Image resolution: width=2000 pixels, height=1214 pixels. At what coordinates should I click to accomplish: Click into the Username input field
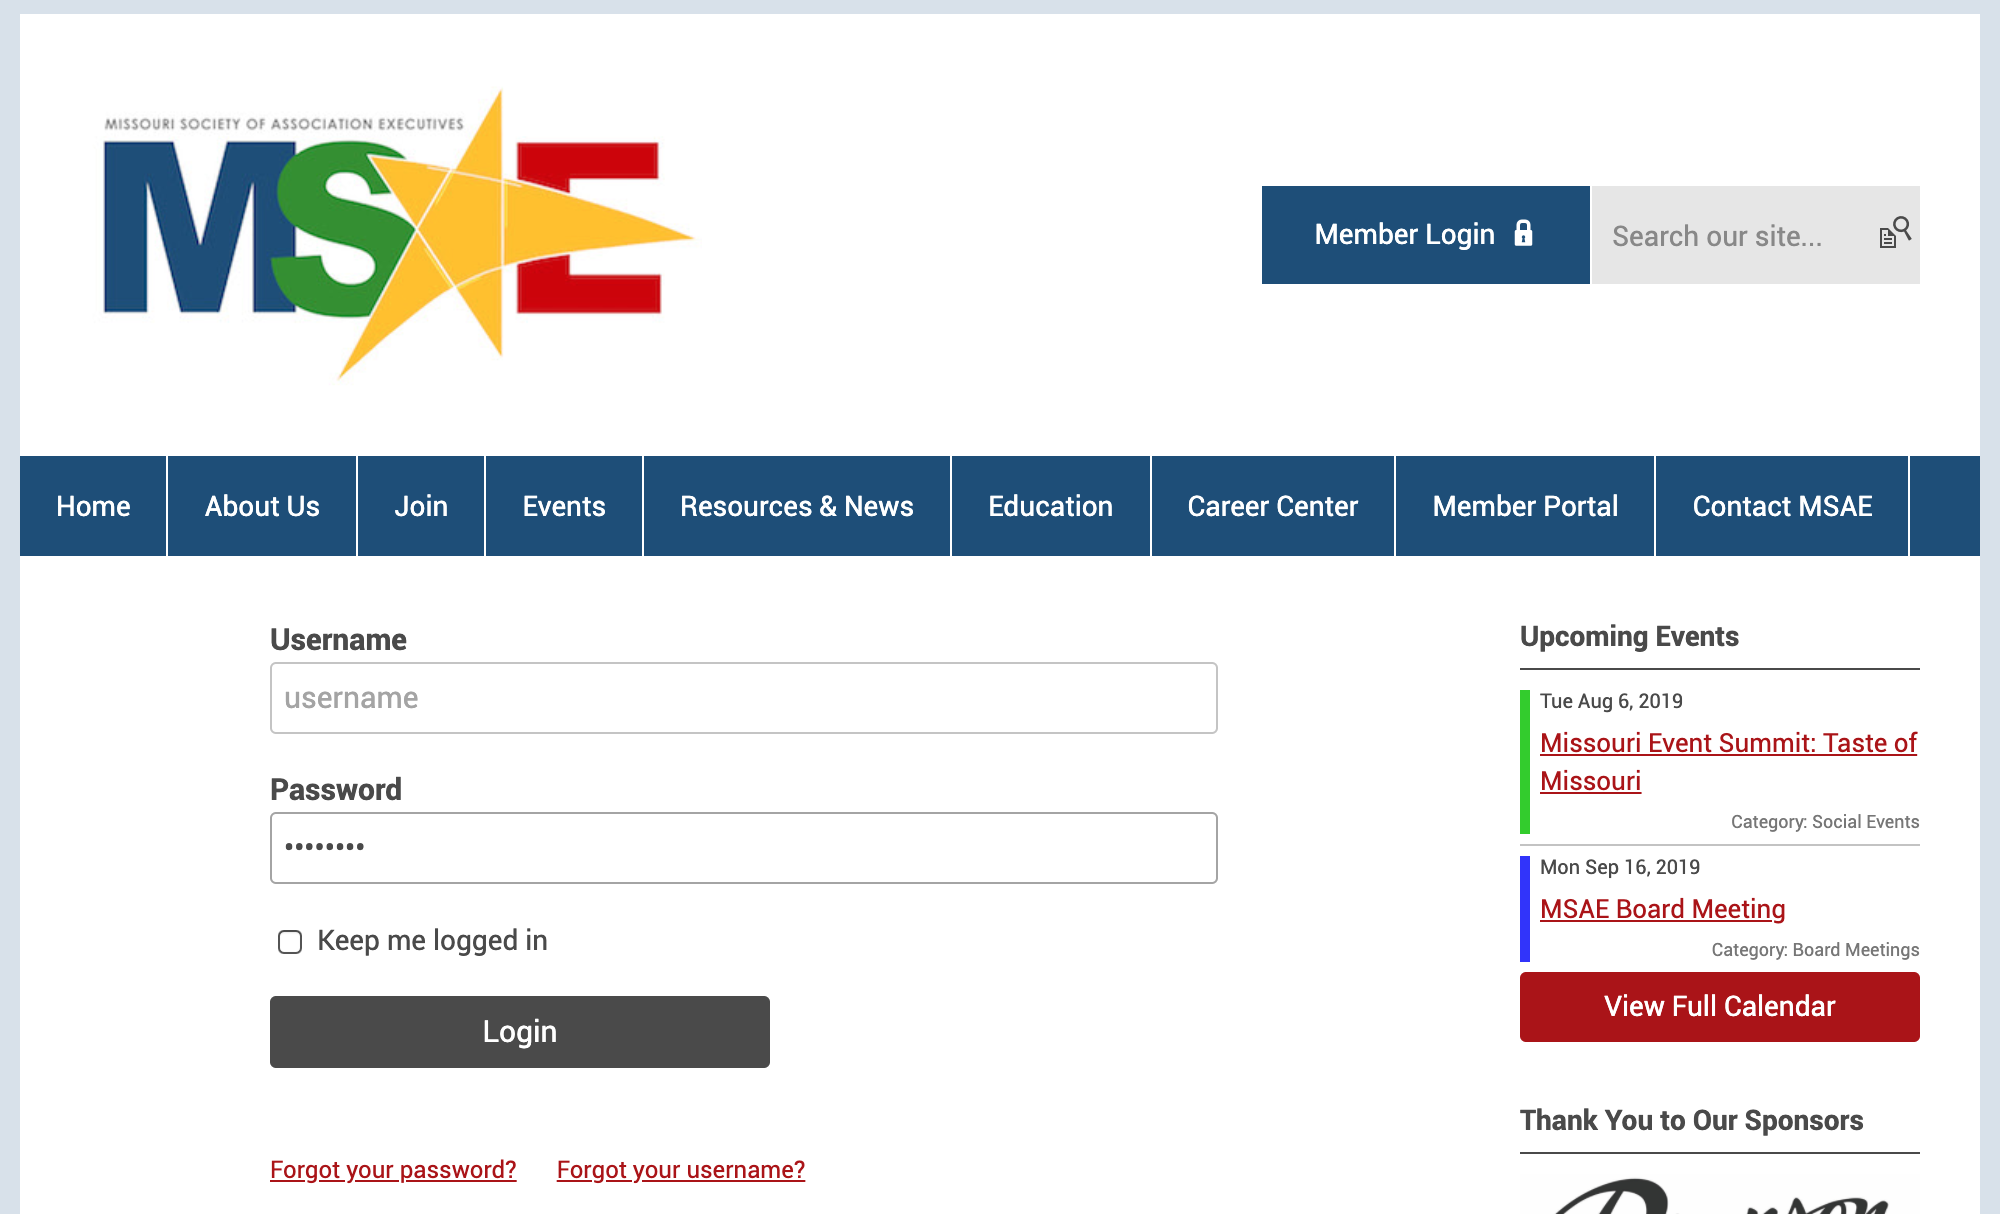coord(744,698)
